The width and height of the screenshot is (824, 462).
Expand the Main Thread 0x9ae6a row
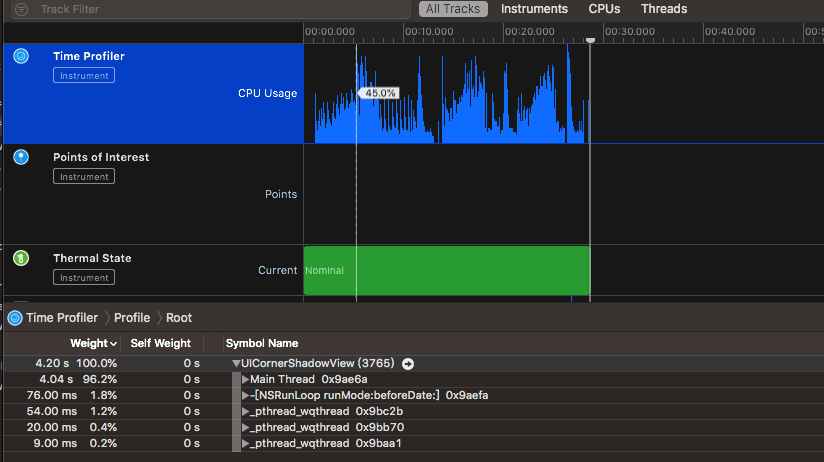coord(246,380)
